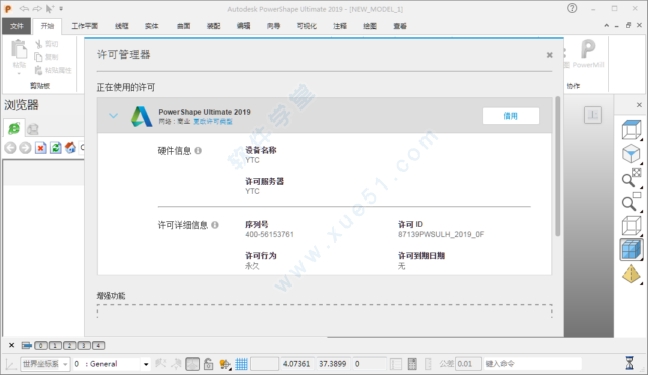
Task: Toggle the workplane icon left of padlock
Action: click(x=193, y=364)
